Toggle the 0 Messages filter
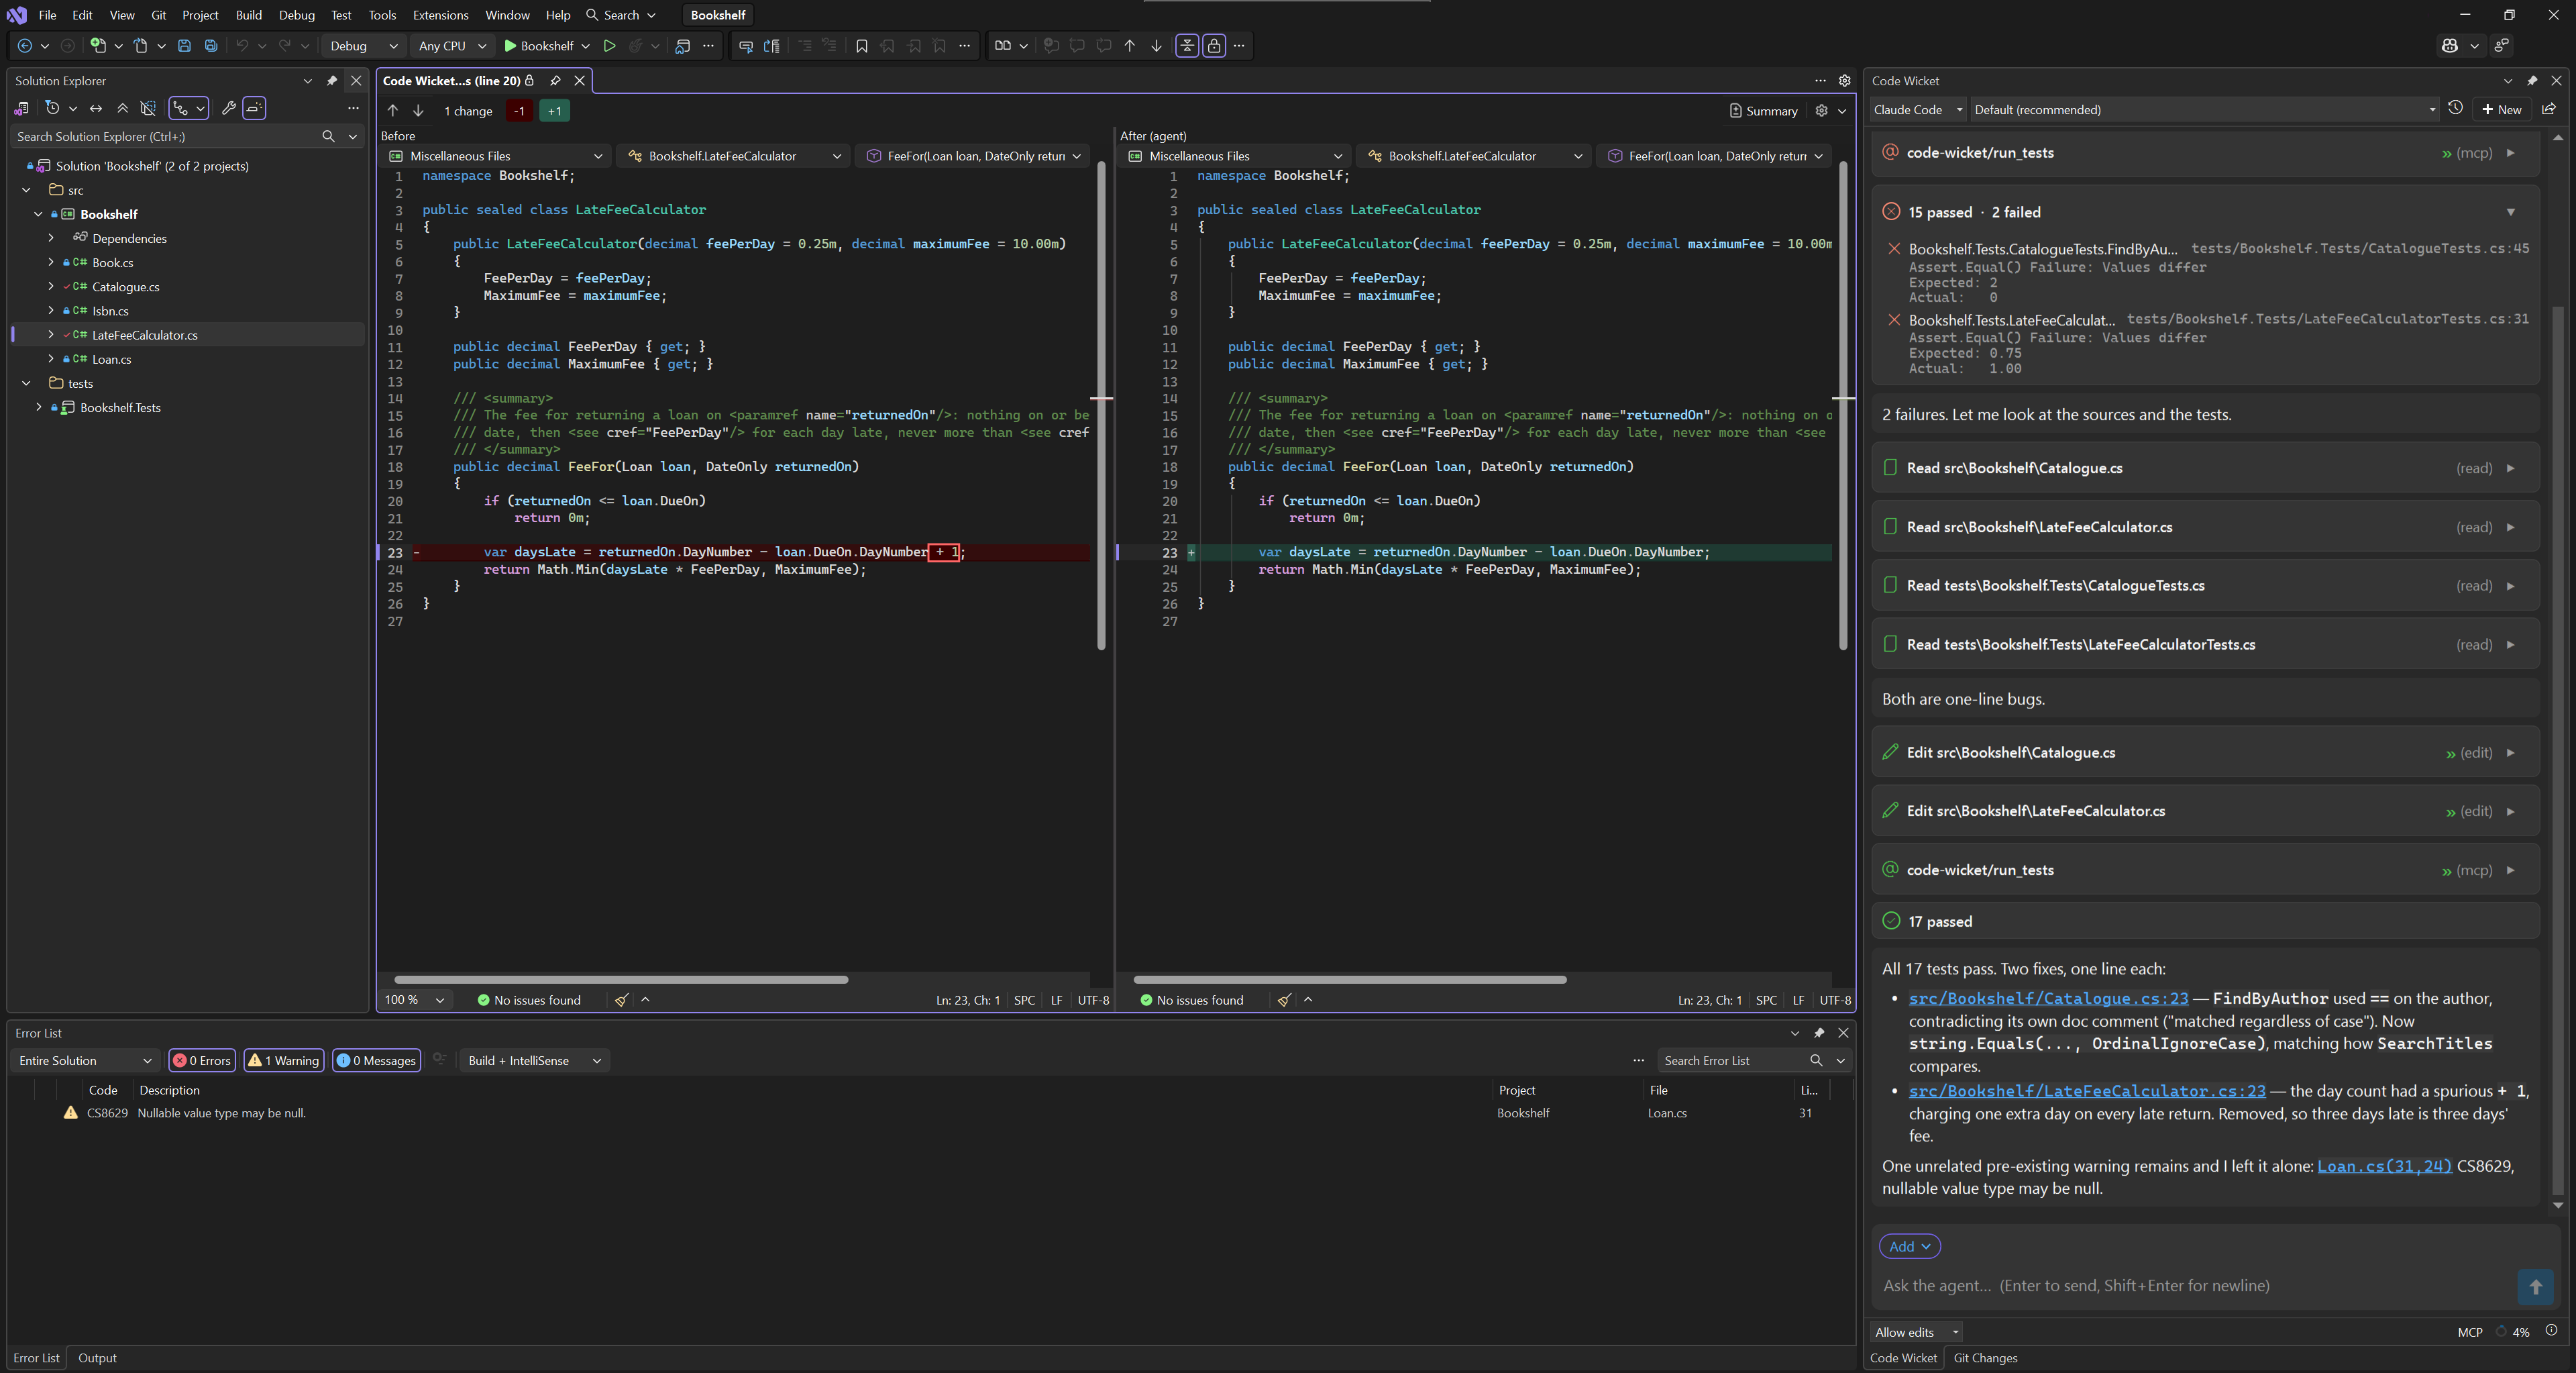This screenshot has height=1373, width=2576. coord(376,1061)
